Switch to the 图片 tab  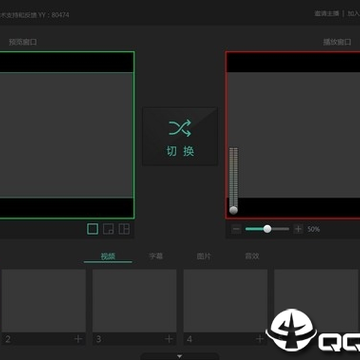204,256
